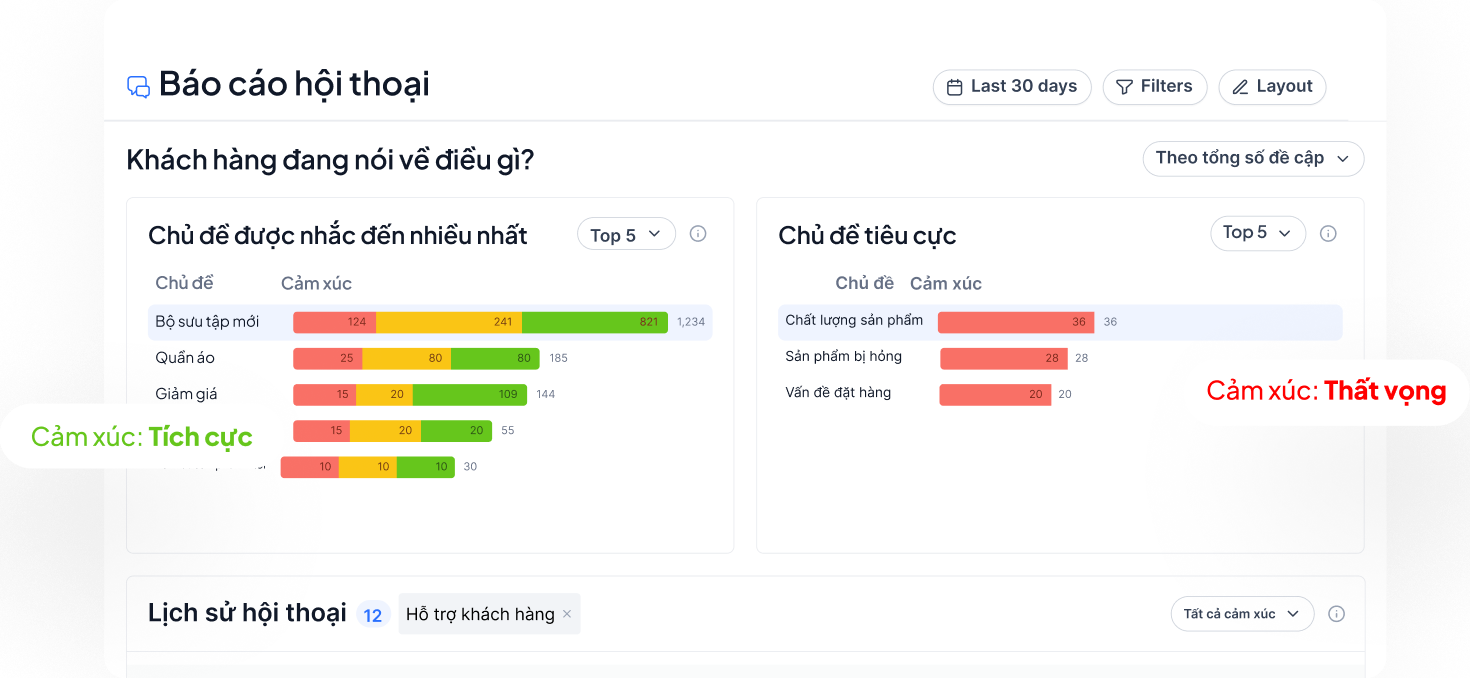The image size is (1470, 678).
Task: Click the Layout edit button
Action: pos(1272,87)
